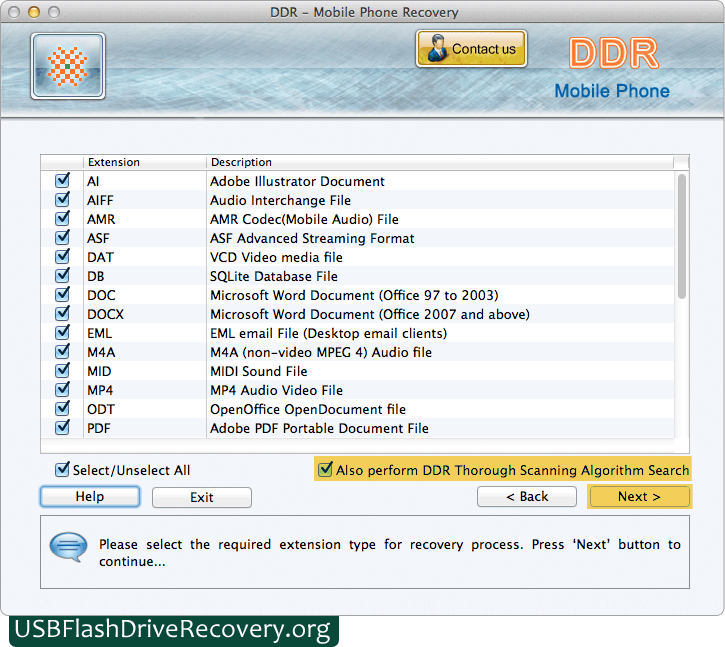Image resolution: width=725 pixels, height=647 pixels.
Task: Select 'Adobe PDF Portable Document File' description
Action: 319,428
